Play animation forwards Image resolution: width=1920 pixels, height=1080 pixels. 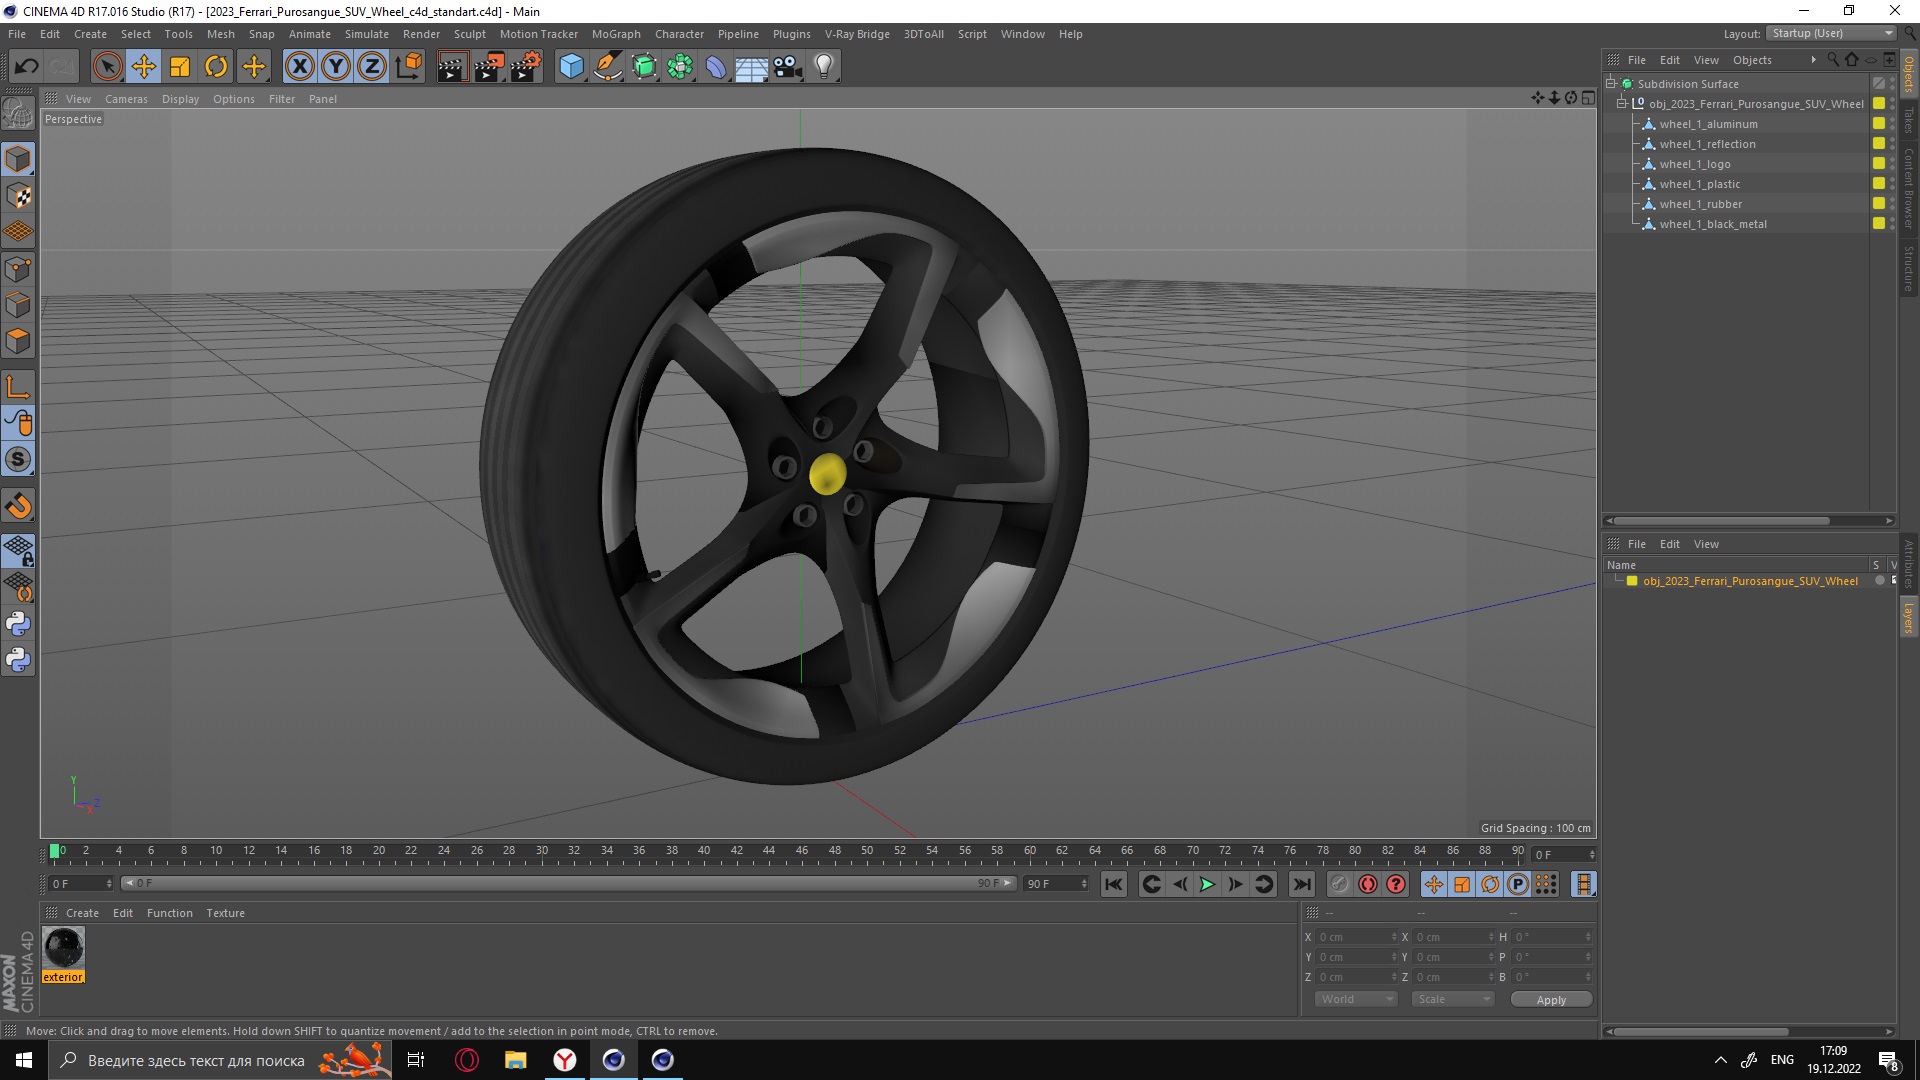[1207, 885]
